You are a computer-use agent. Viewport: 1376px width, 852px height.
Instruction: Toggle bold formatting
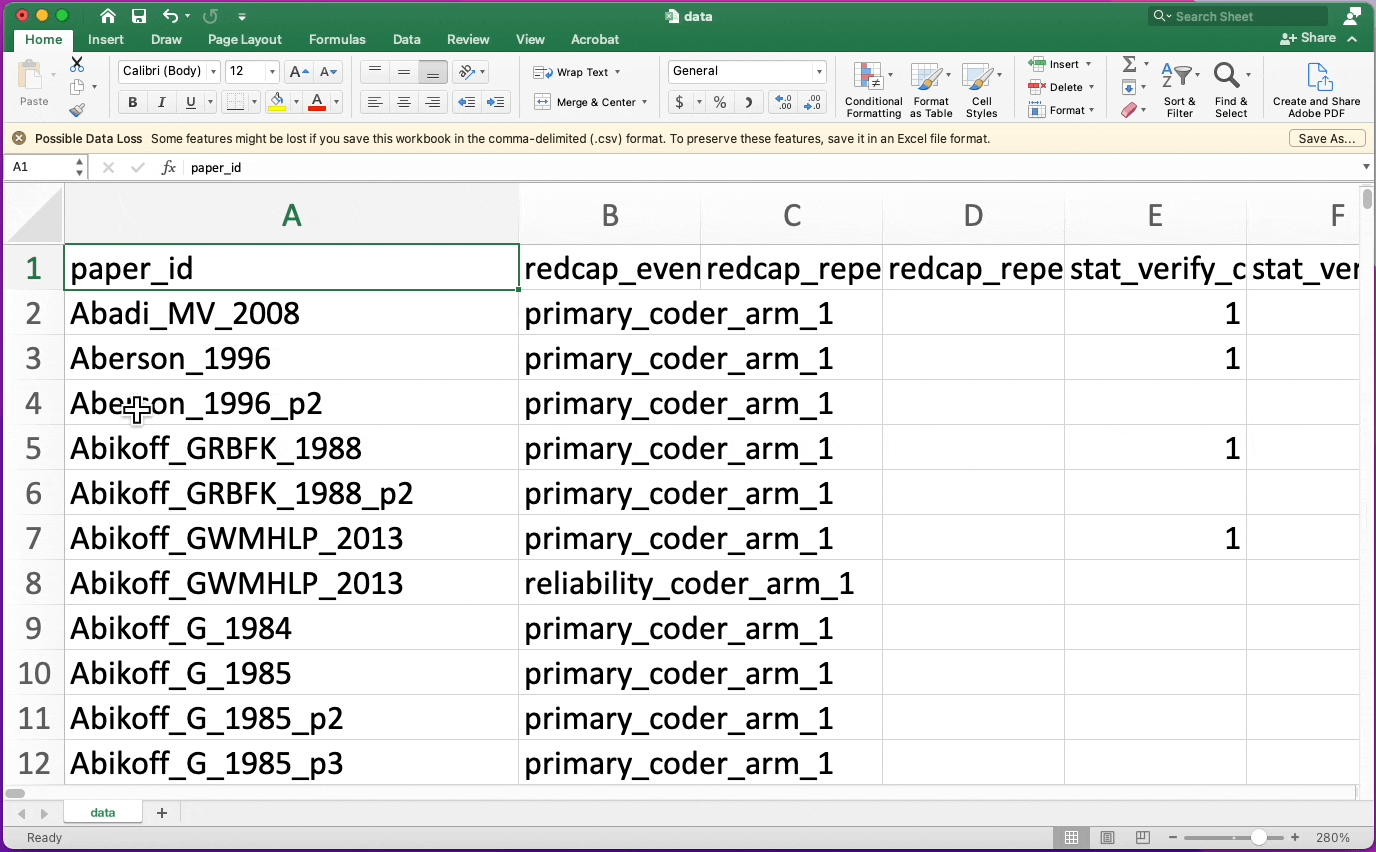click(x=132, y=102)
